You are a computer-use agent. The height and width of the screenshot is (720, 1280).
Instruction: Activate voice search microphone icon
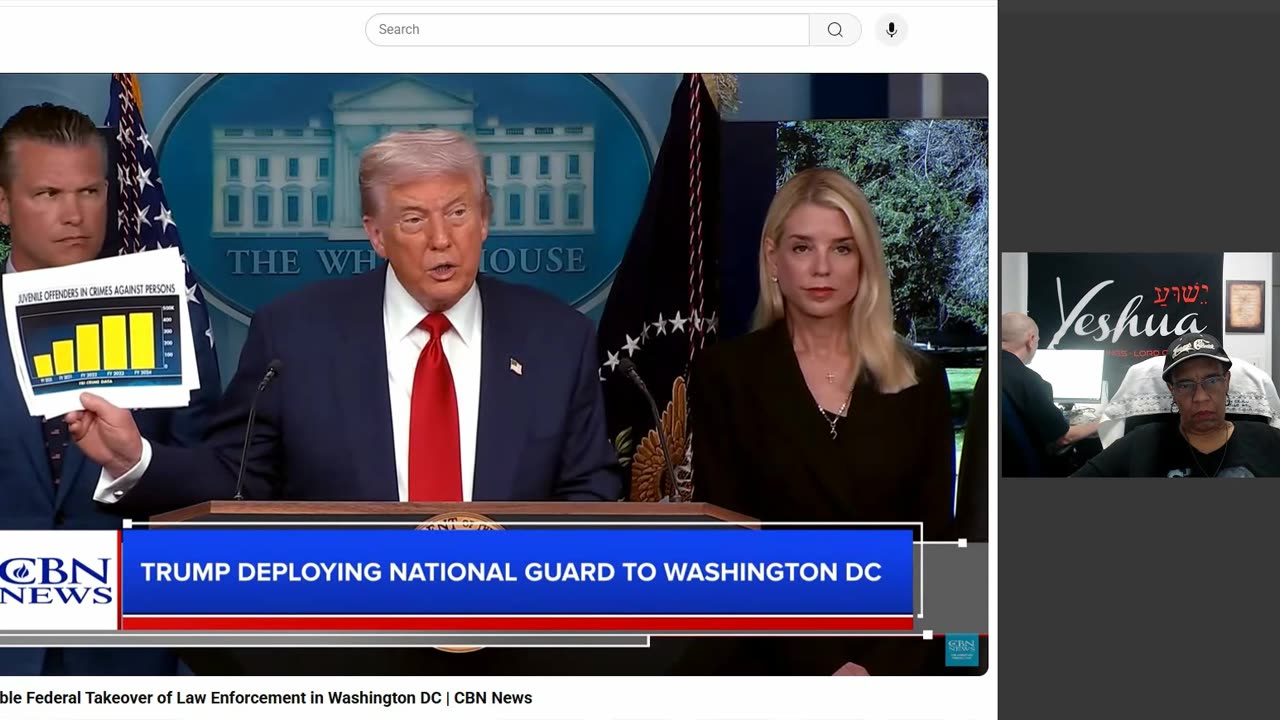coord(891,30)
